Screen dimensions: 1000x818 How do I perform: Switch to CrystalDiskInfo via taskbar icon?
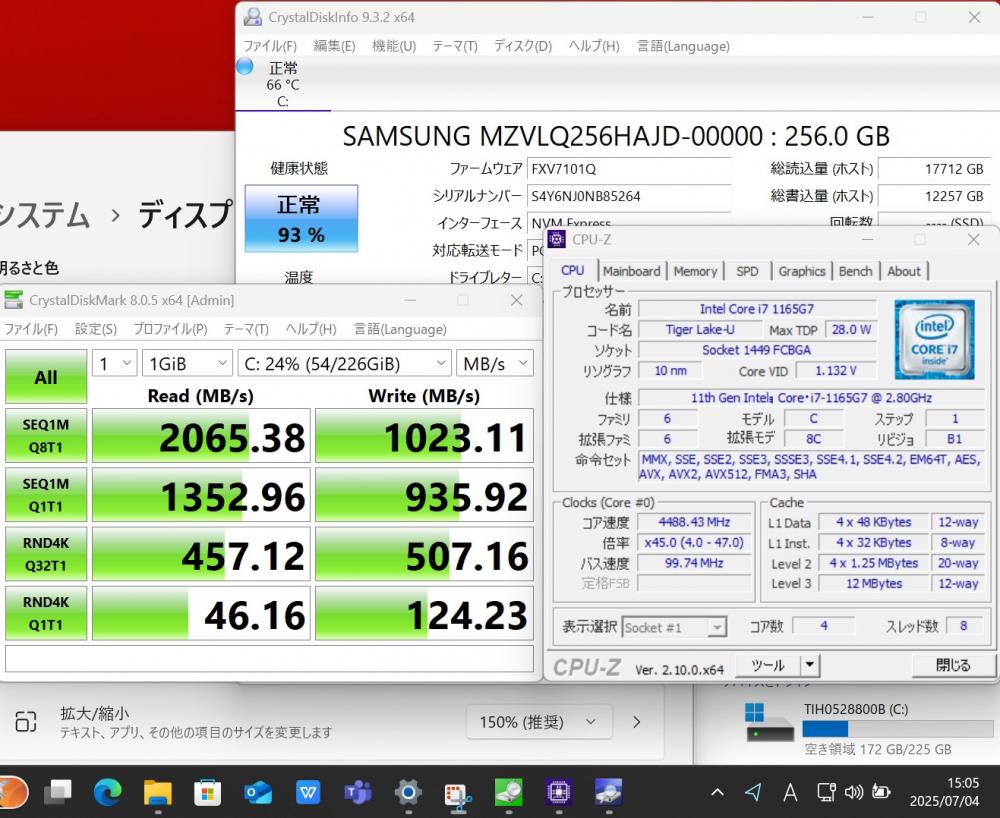[x=608, y=792]
